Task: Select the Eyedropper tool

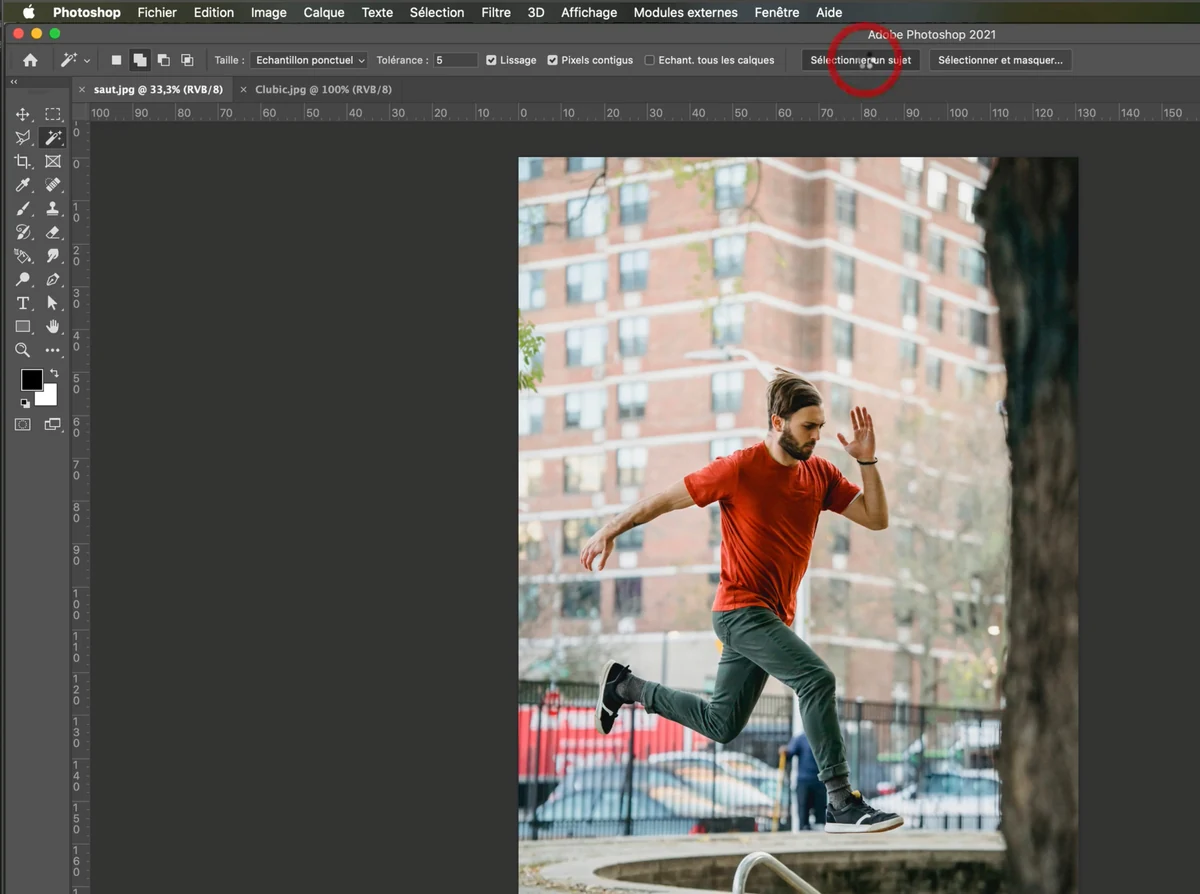Action: pyautogui.click(x=23, y=185)
